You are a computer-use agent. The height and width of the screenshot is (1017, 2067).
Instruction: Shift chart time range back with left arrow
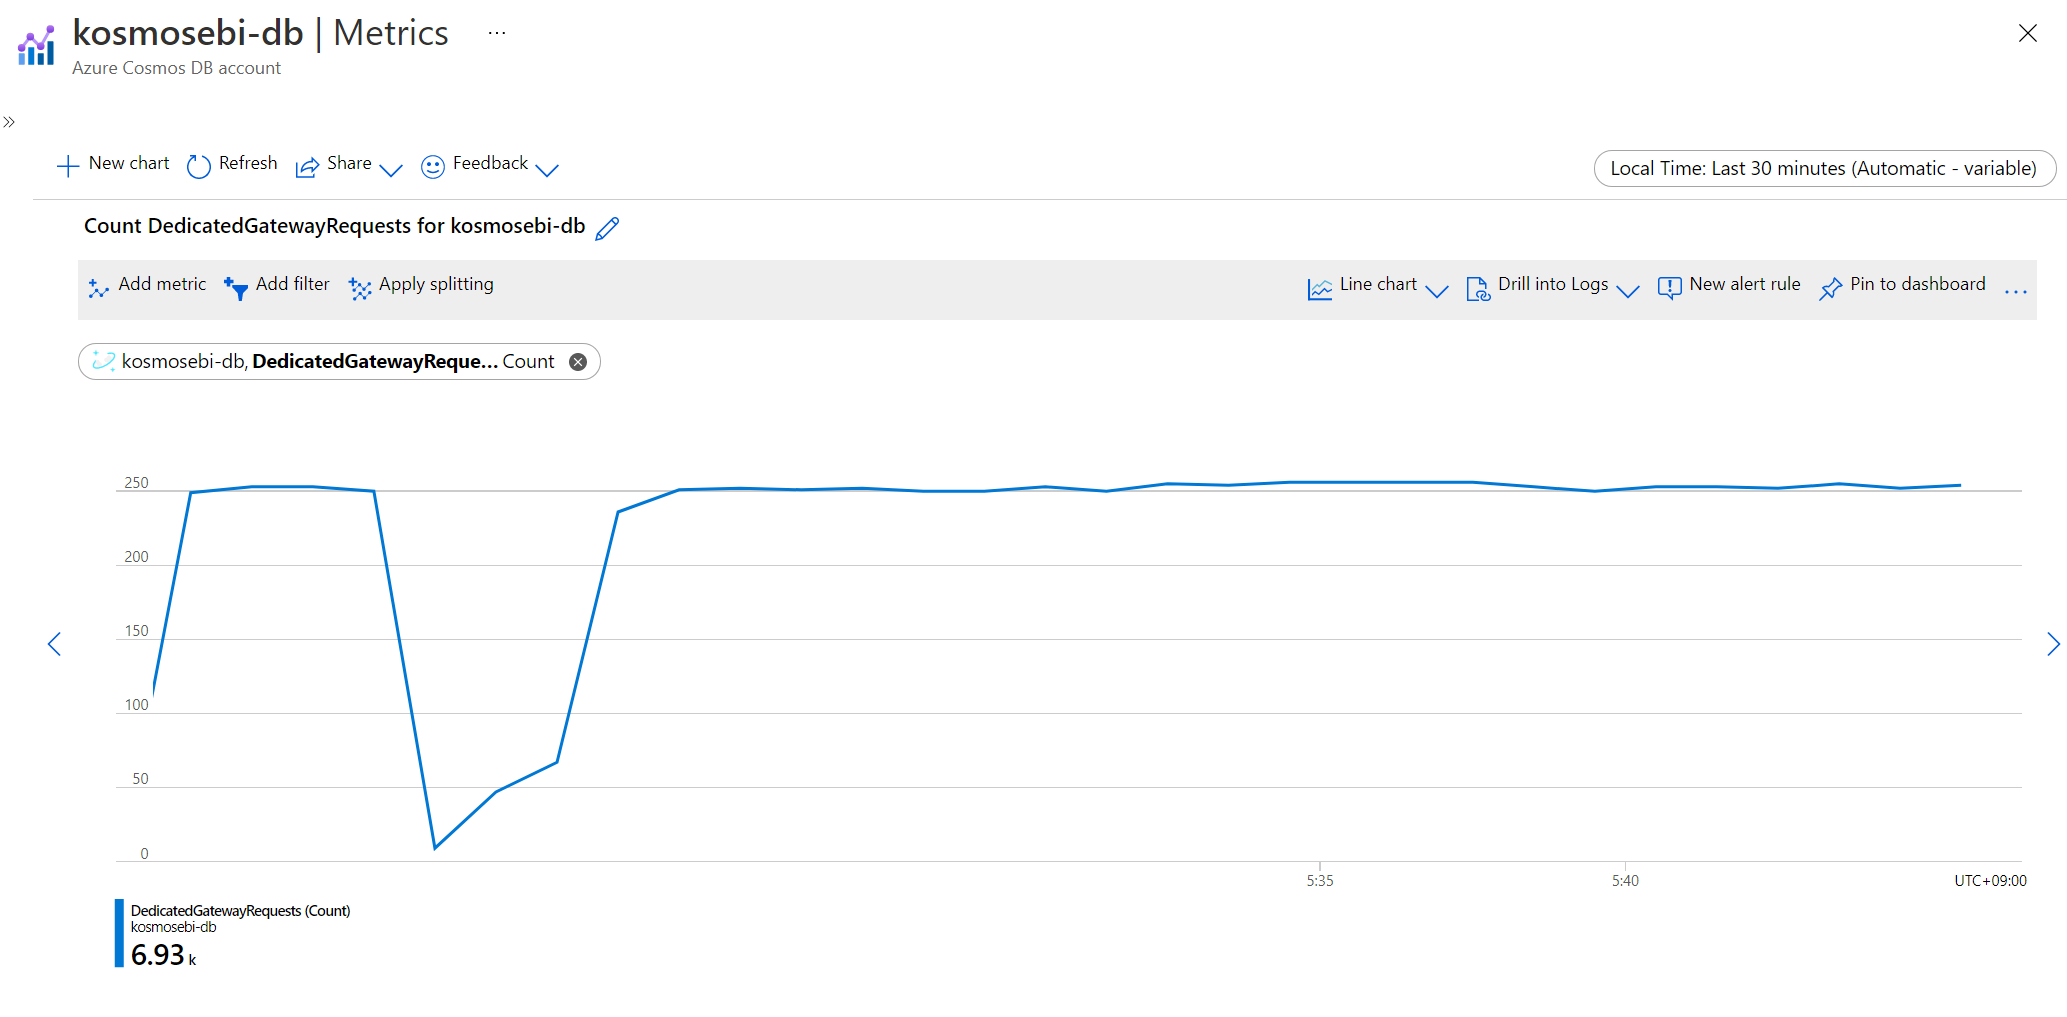(55, 644)
